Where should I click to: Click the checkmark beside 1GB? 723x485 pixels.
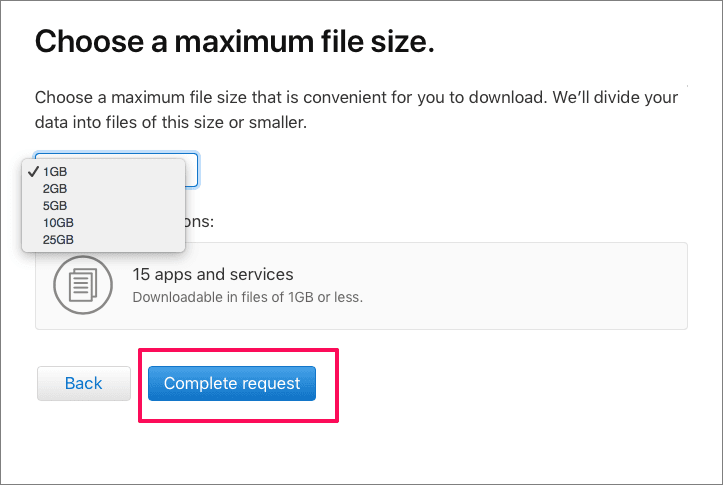click(33, 171)
